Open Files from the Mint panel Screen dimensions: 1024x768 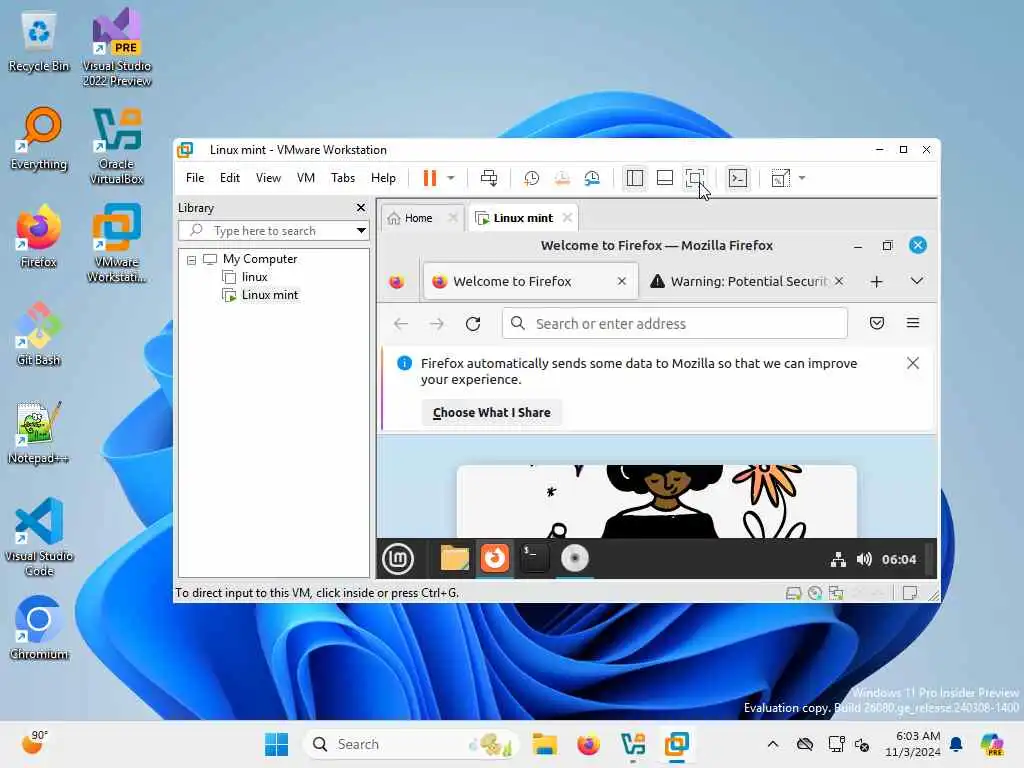[455, 559]
